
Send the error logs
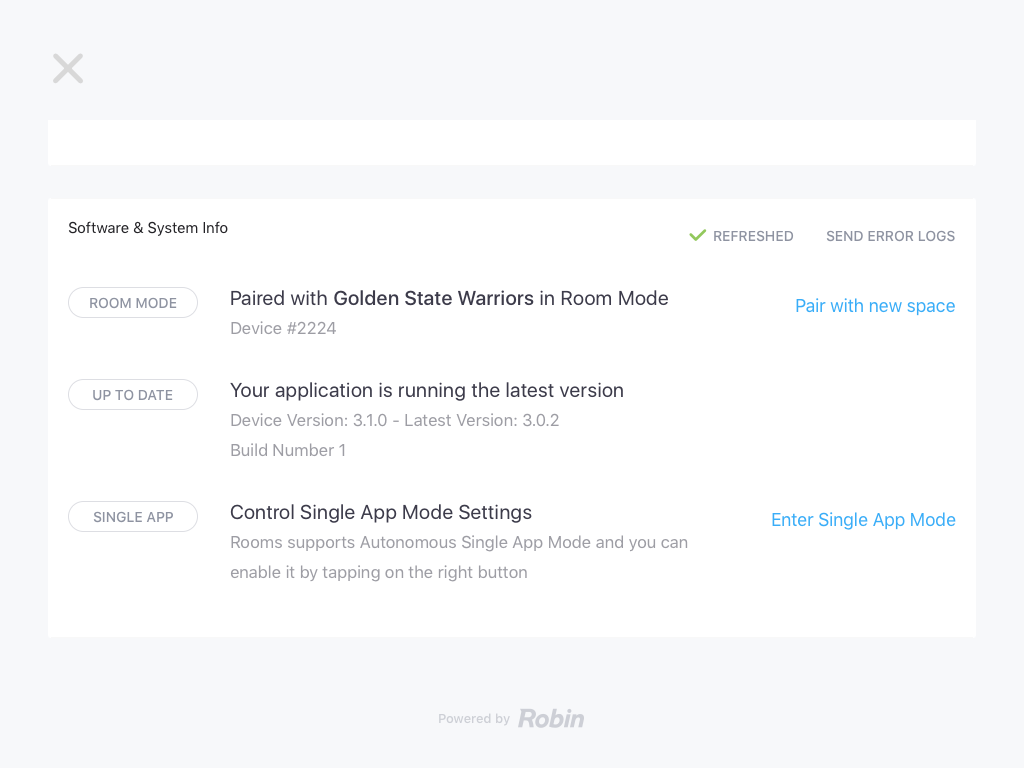[x=890, y=236]
